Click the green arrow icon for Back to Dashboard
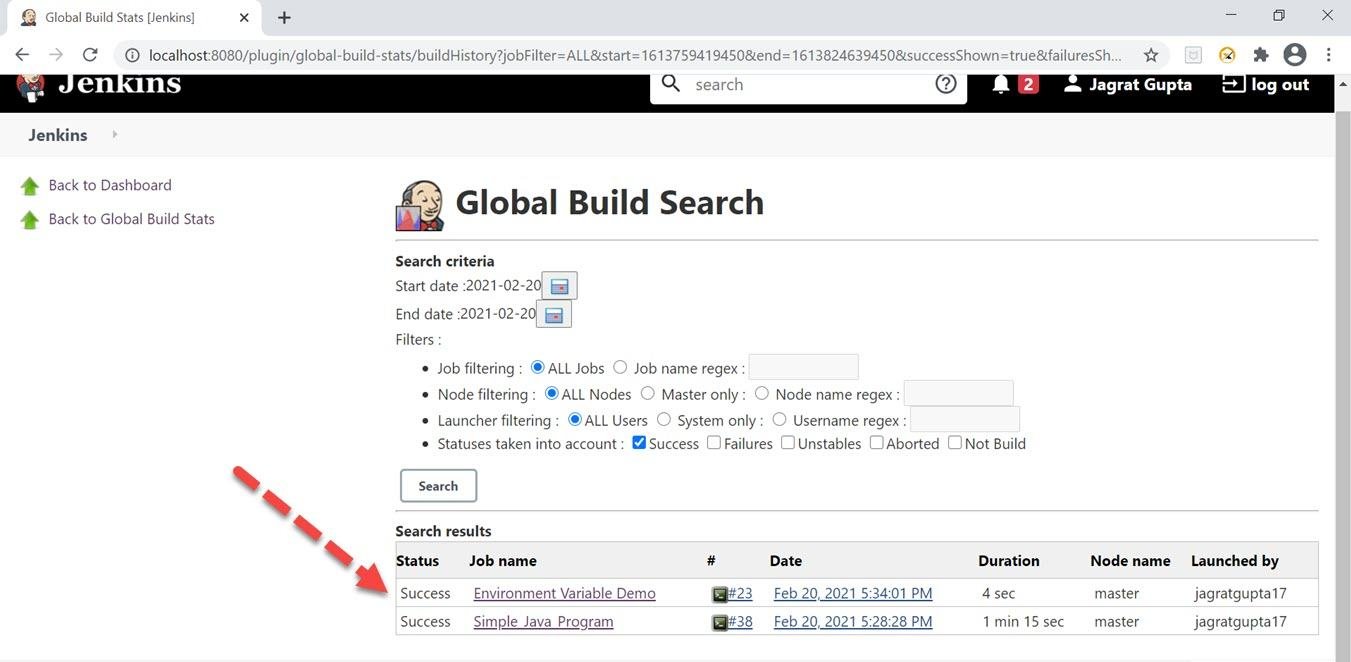Viewport: 1351px width, 662px height. 30,186
